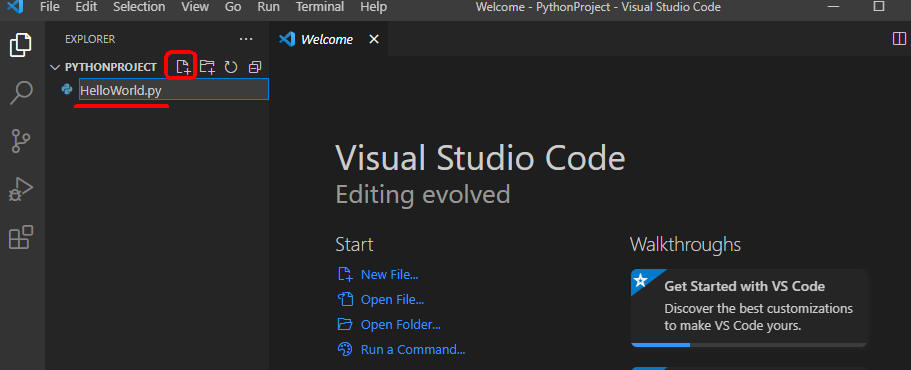Click the New Folder icon in Explorer
The width and height of the screenshot is (911, 370).
[x=207, y=67]
